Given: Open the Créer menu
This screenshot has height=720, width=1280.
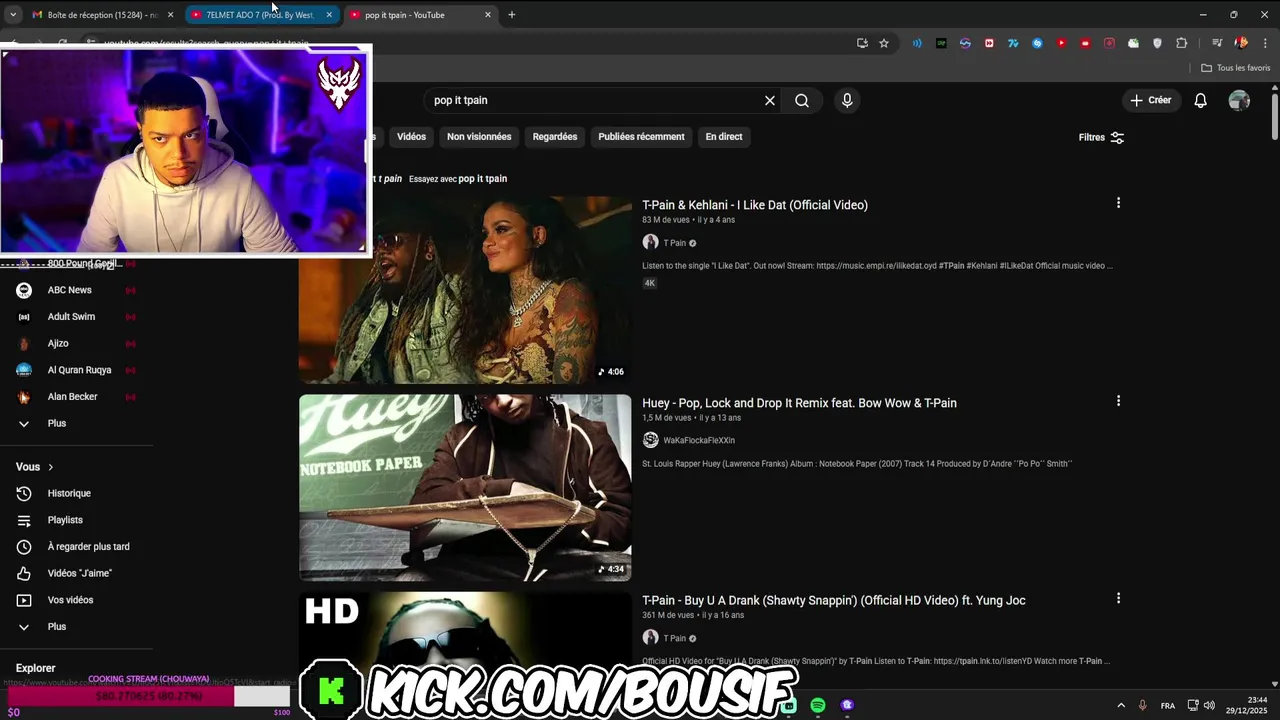Looking at the screenshot, I should pyautogui.click(x=1150, y=100).
